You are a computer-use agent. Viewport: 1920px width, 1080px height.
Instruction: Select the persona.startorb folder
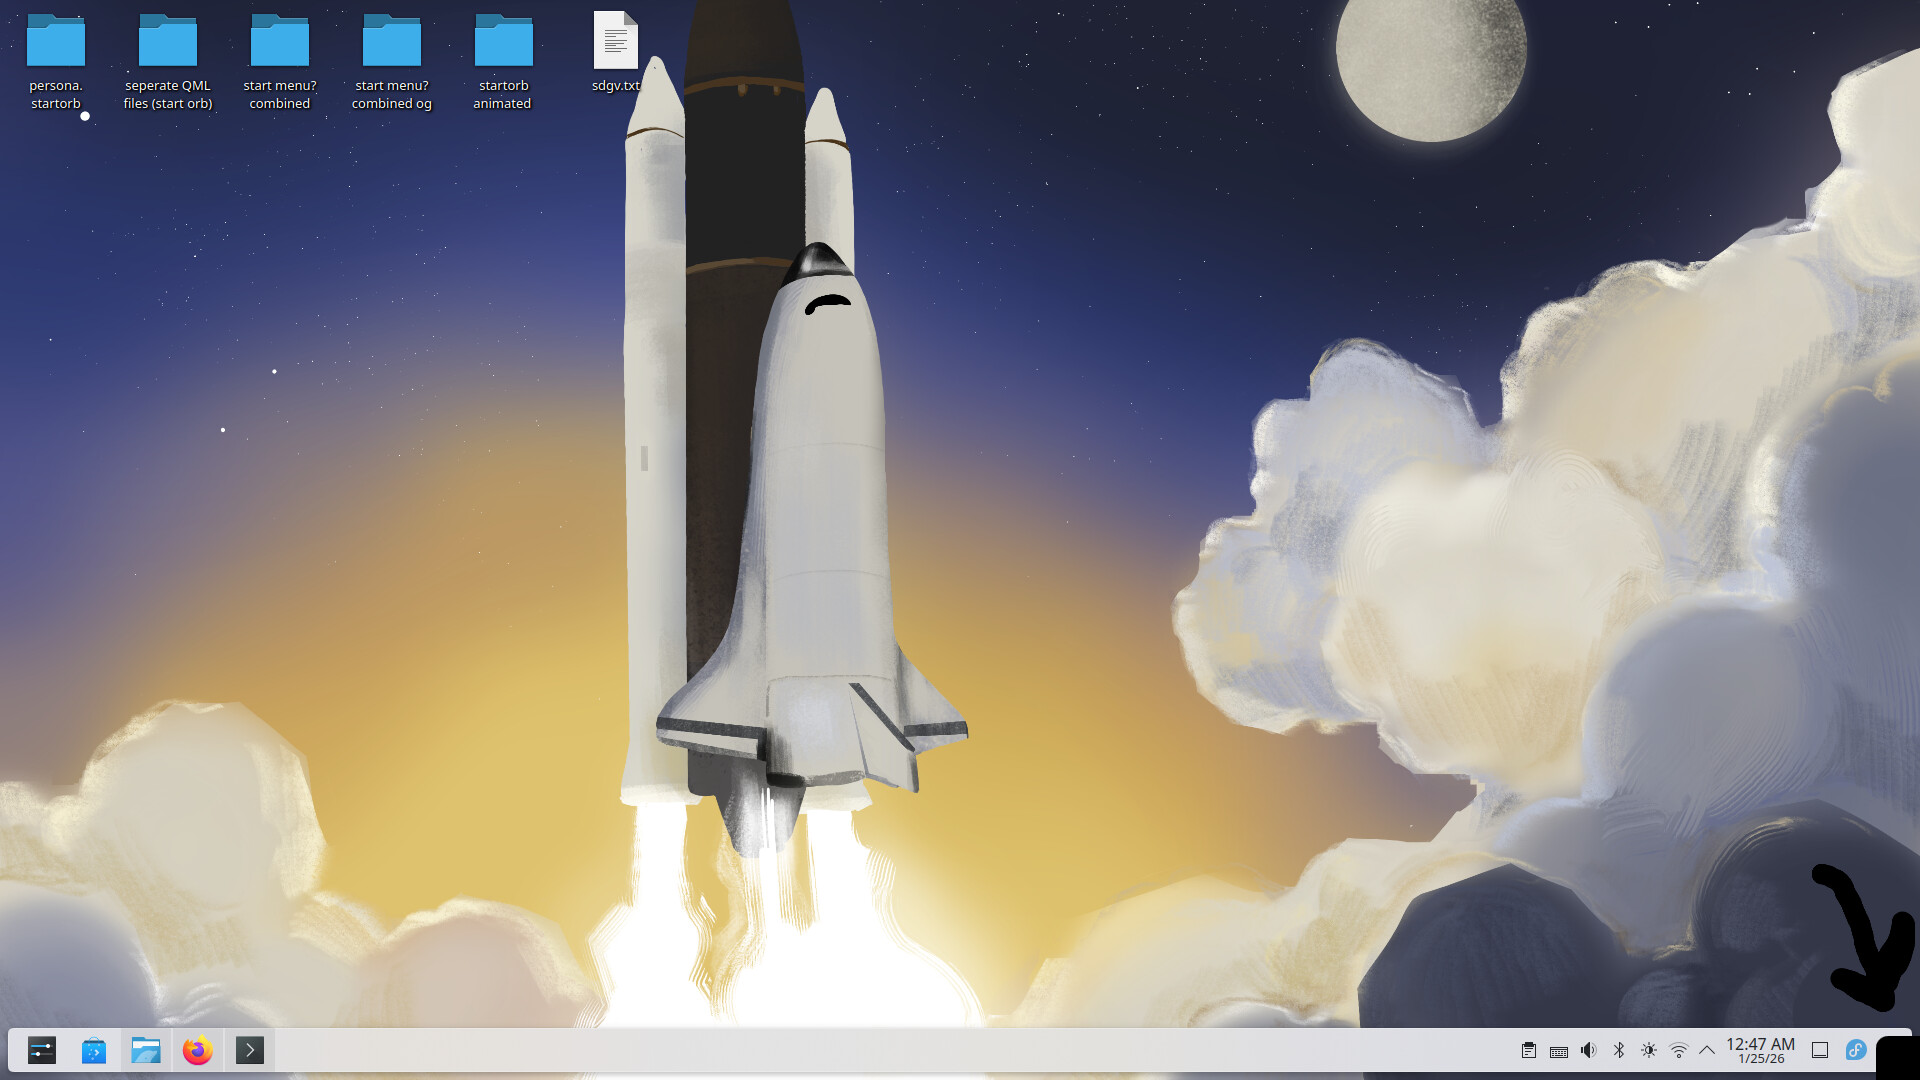(56, 42)
